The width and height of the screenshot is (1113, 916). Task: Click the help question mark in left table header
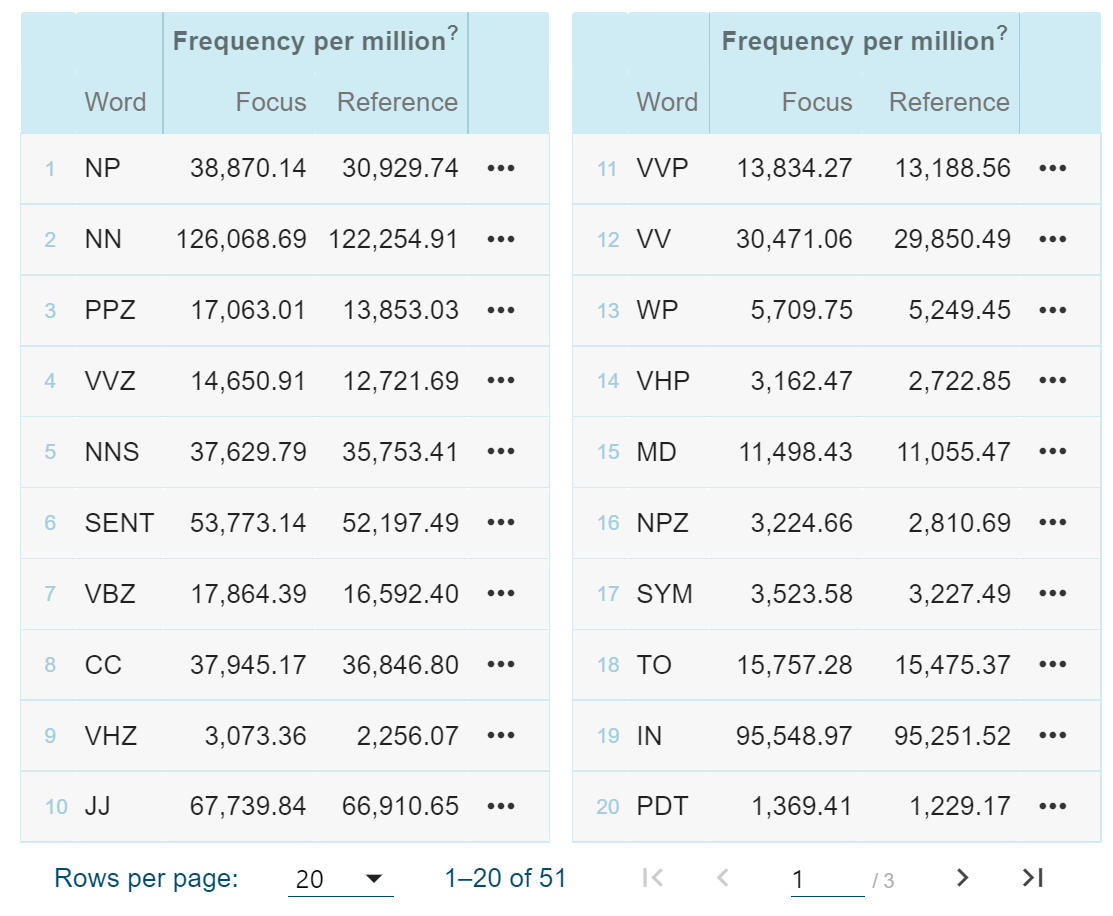(453, 34)
